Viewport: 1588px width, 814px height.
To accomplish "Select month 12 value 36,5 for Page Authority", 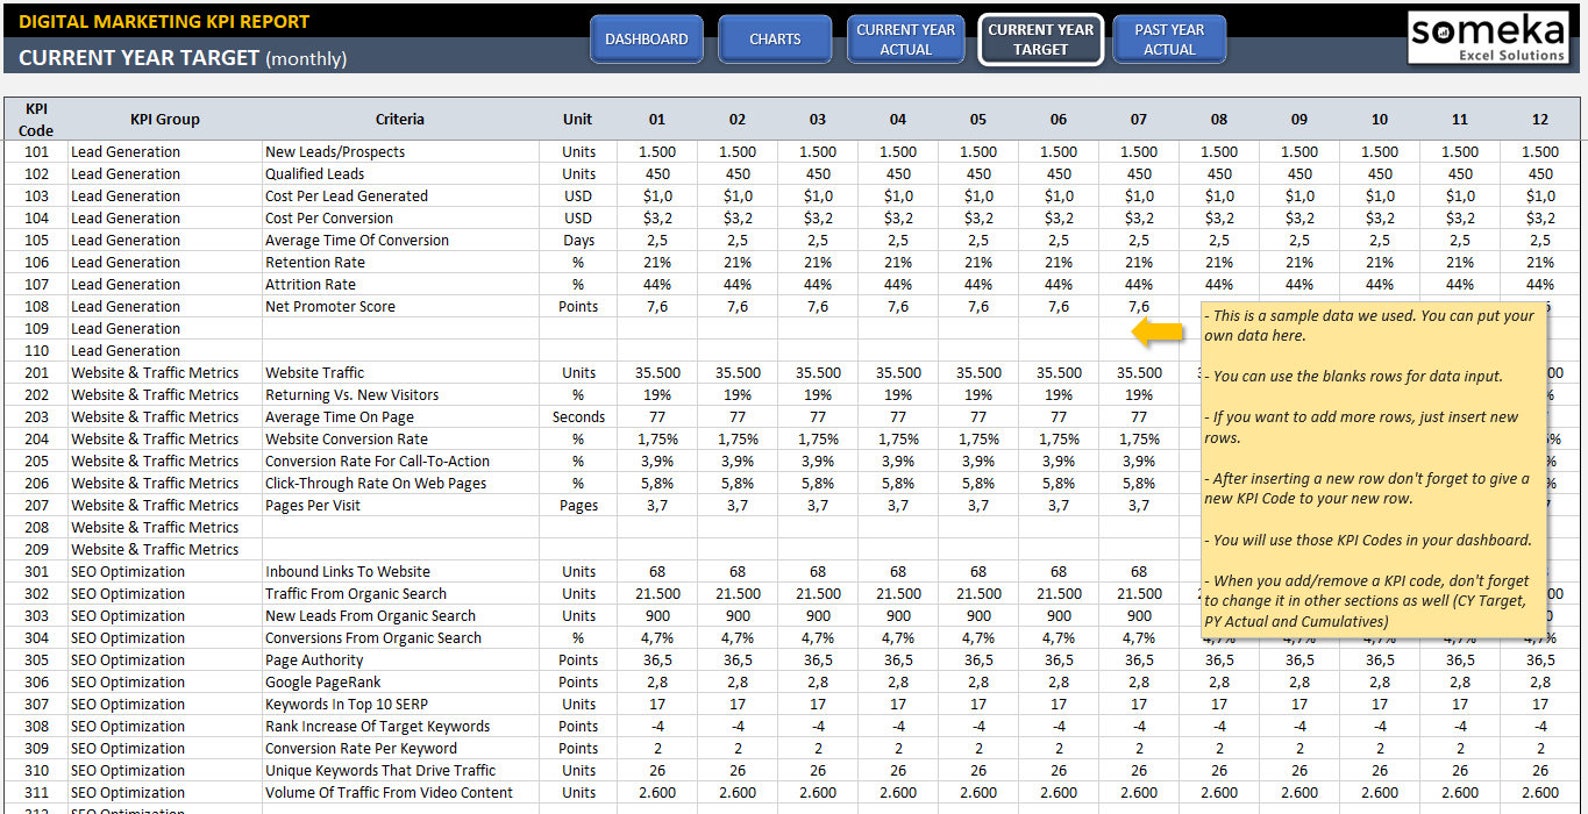I will (1540, 660).
